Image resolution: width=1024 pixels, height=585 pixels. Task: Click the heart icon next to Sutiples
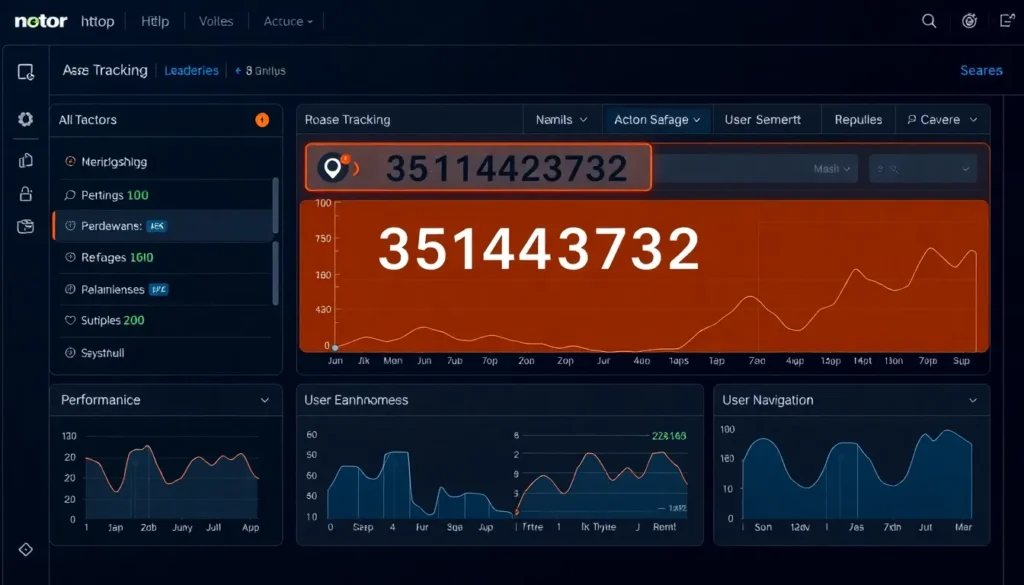pos(70,321)
